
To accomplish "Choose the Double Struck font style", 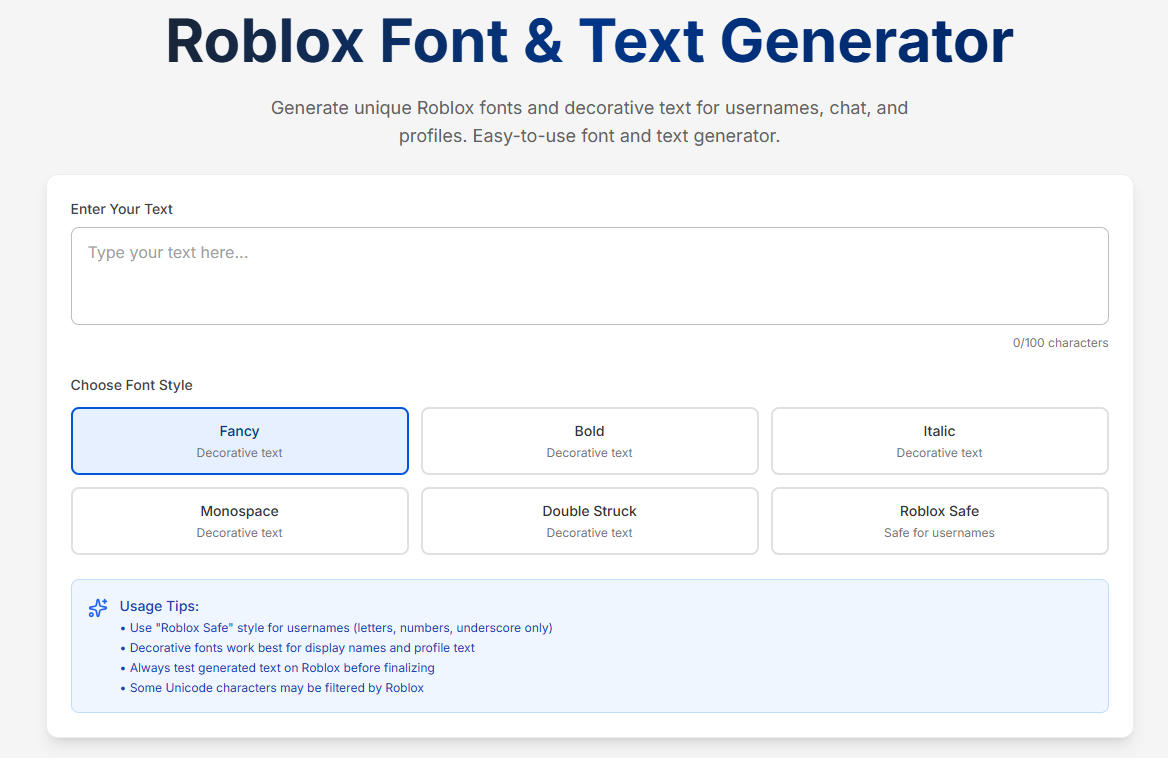I will 589,521.
